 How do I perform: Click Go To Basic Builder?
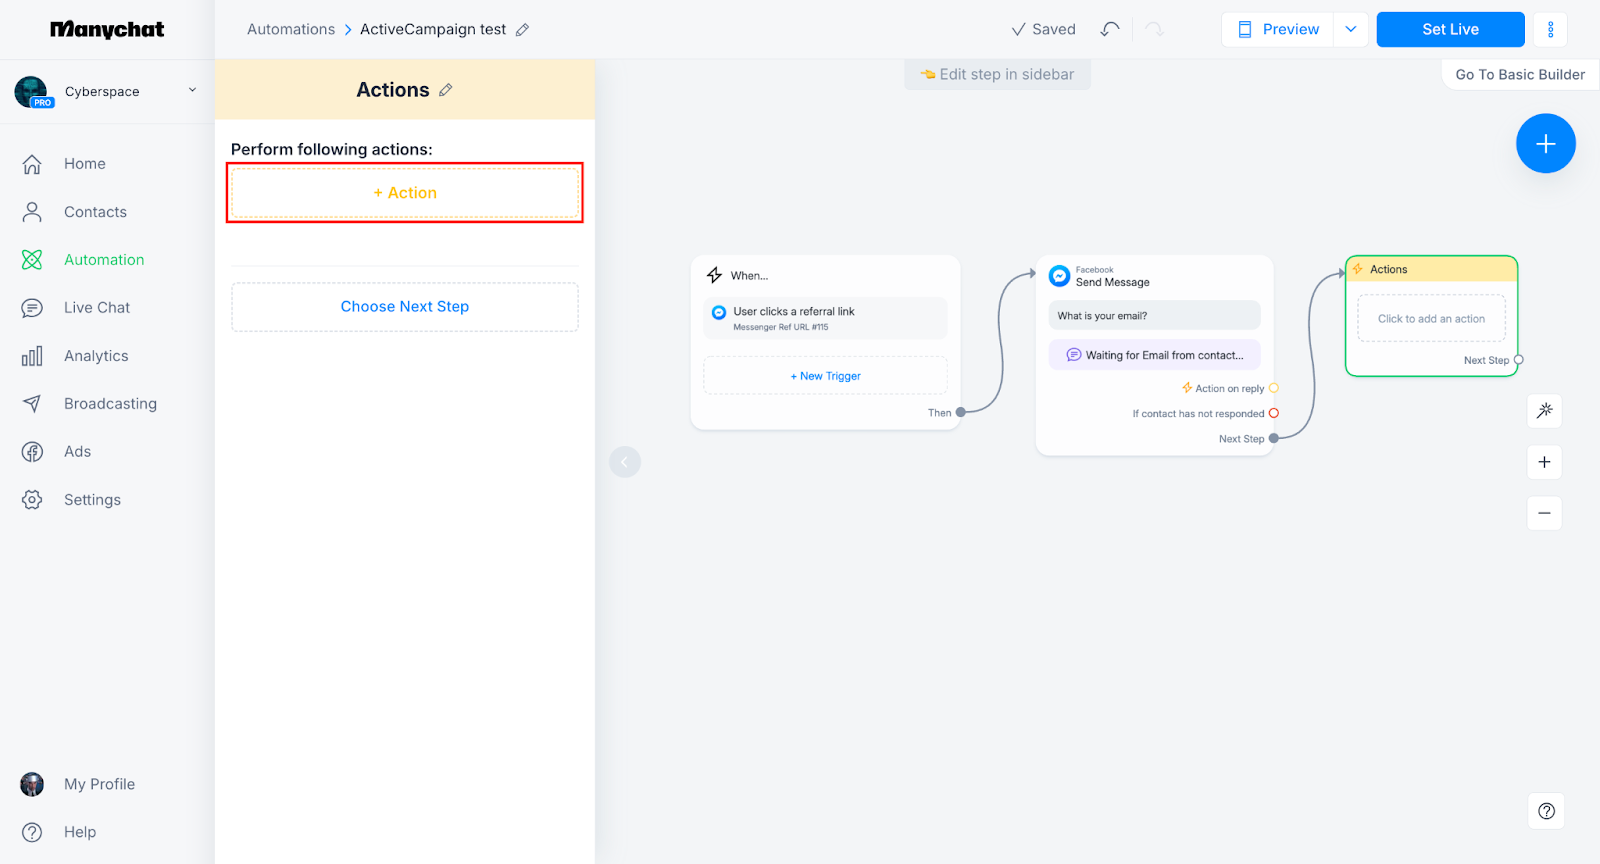[x=1520, y=74]
